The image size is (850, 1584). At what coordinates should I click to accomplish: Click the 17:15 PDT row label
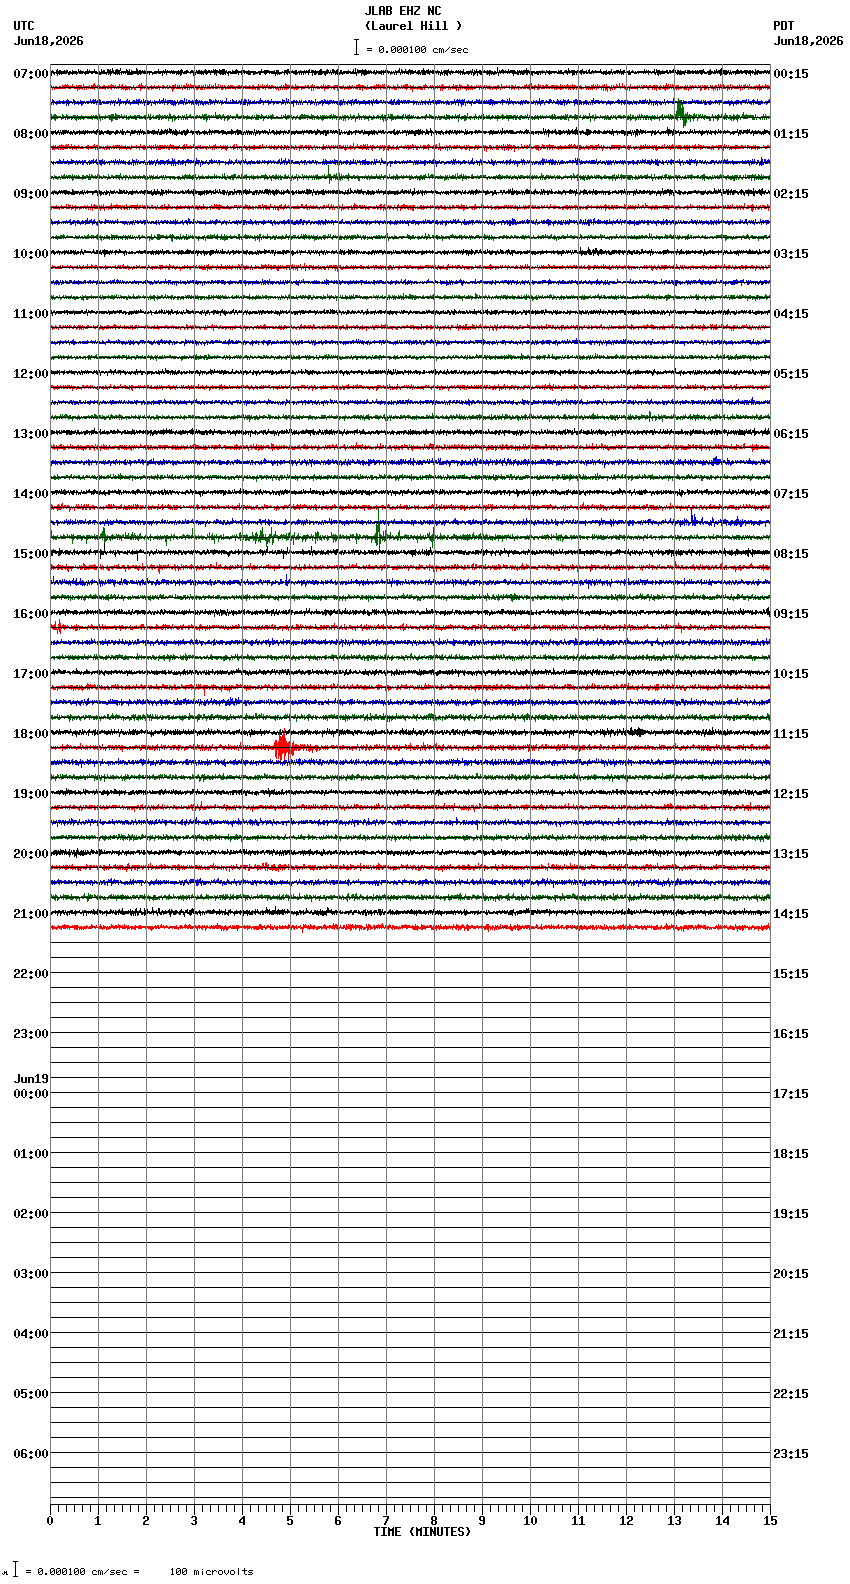click(791, 1094)
